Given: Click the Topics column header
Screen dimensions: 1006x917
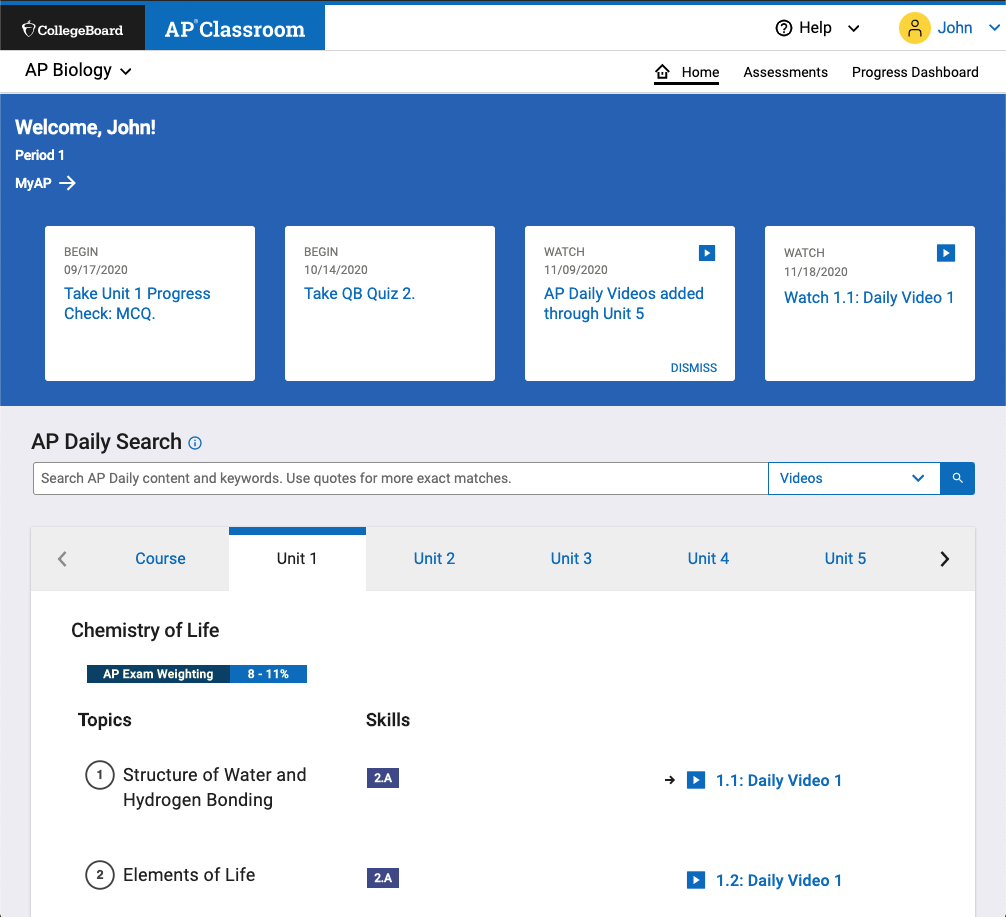Looking at the screenshot, I should pyautogui.click(x=105, y=720).
